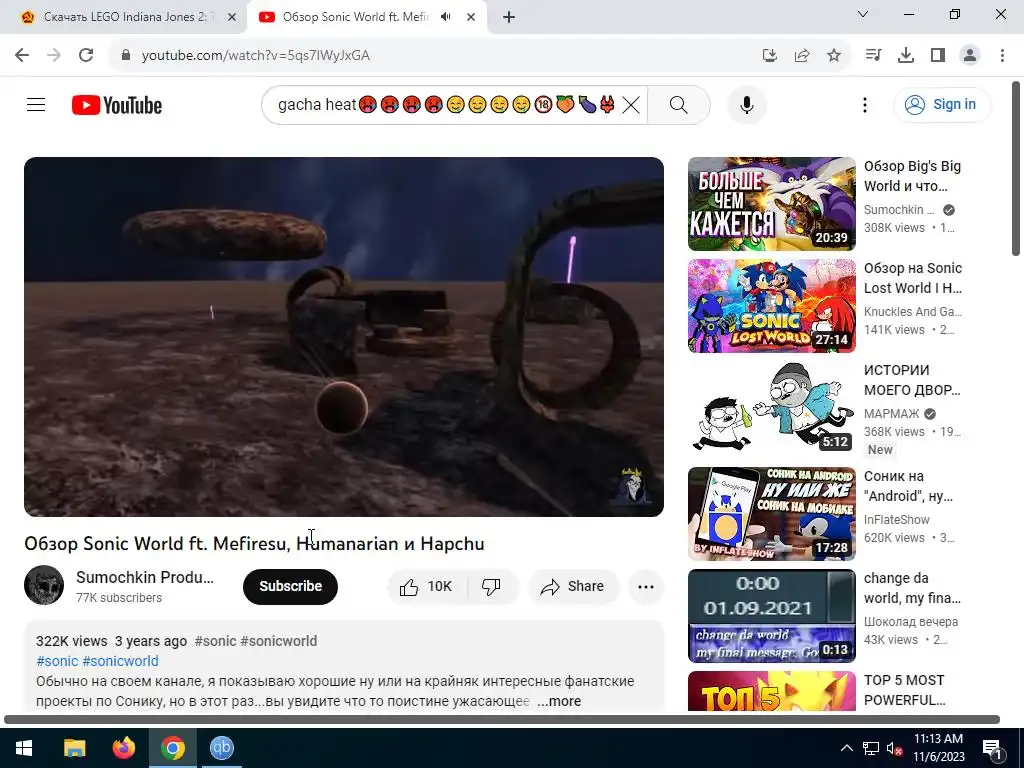
Task: Mute the tab via speaker icon
Action: [x=446, y=17]
